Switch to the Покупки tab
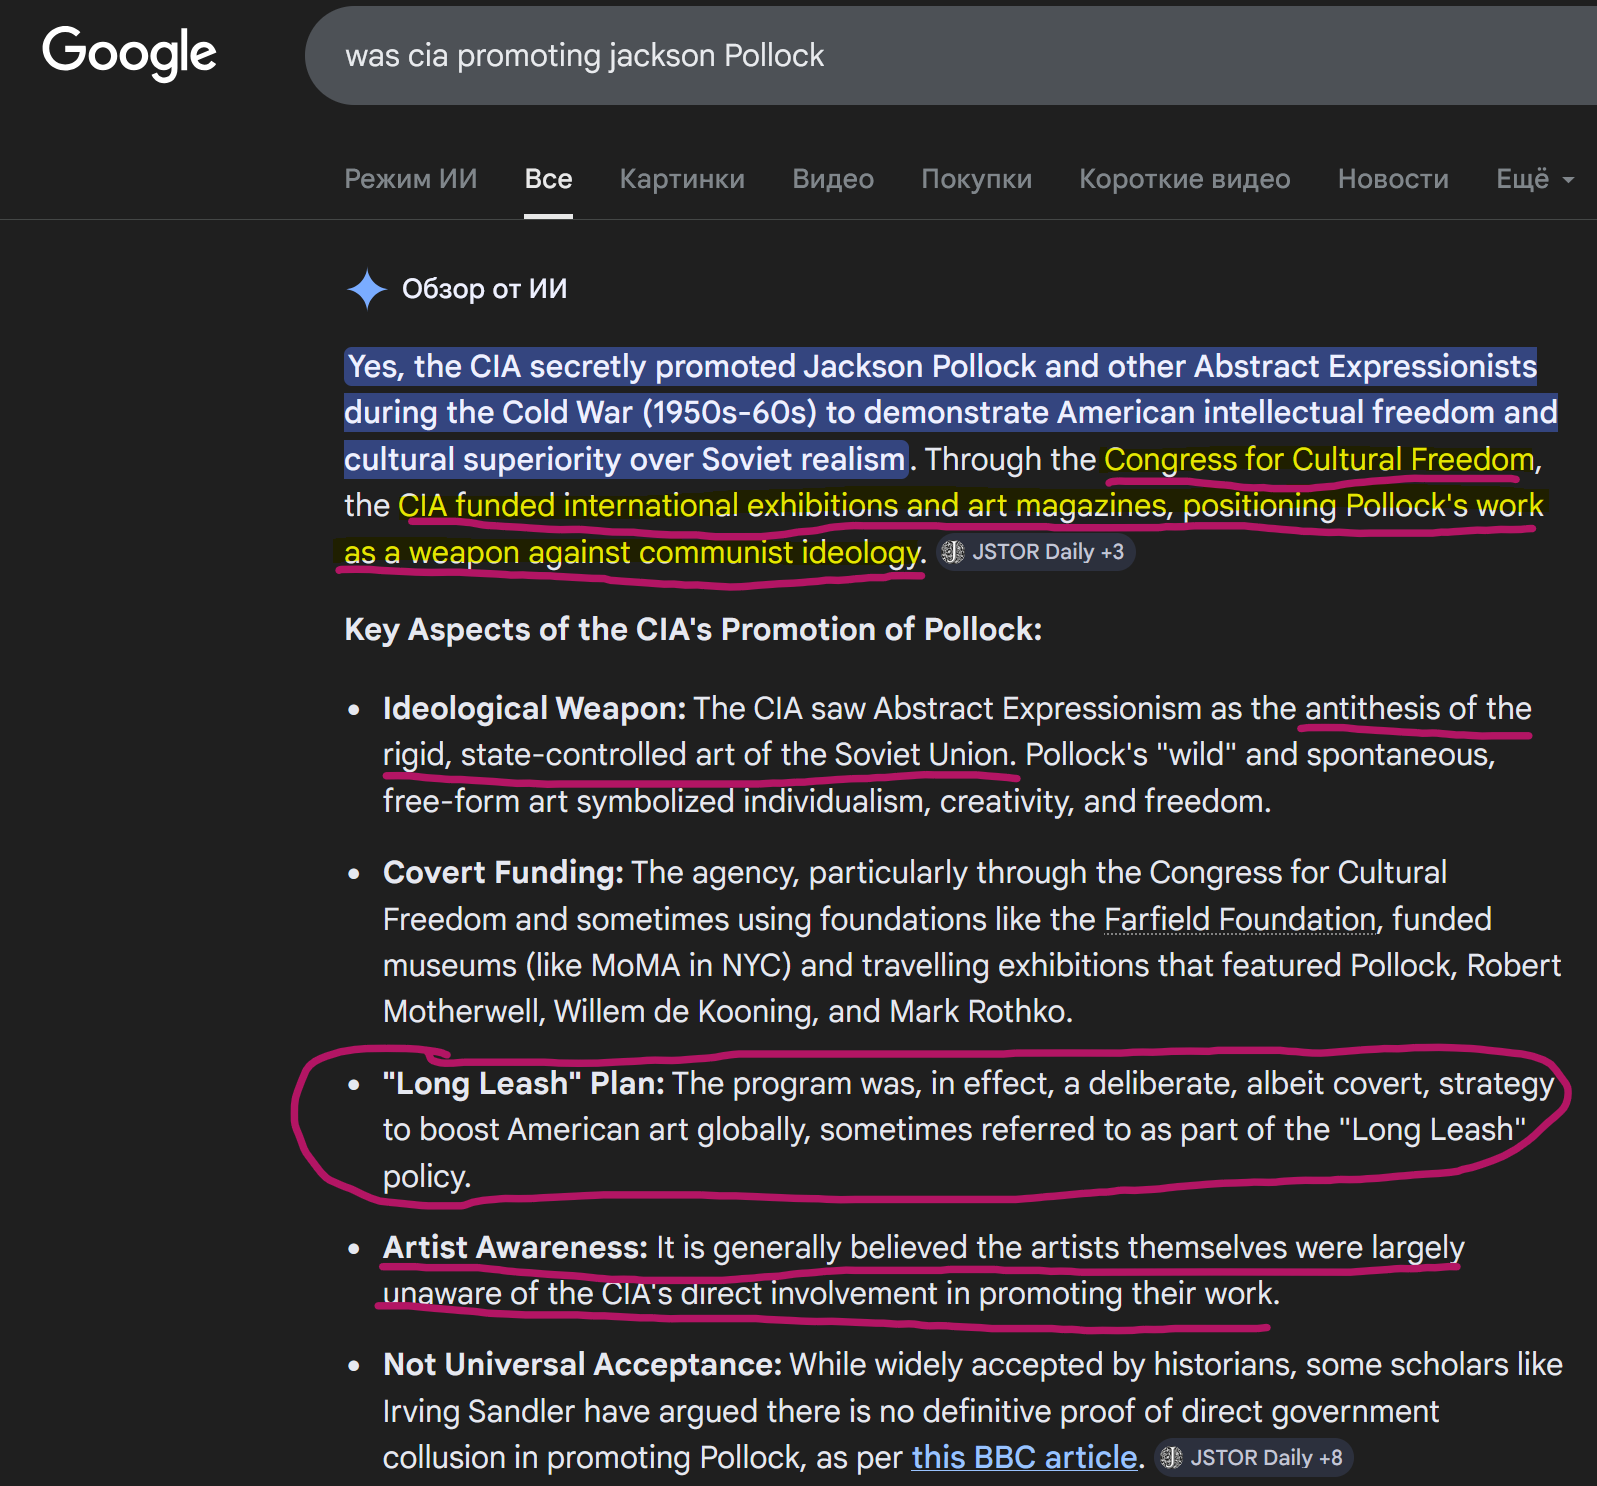 click(976, 179)
